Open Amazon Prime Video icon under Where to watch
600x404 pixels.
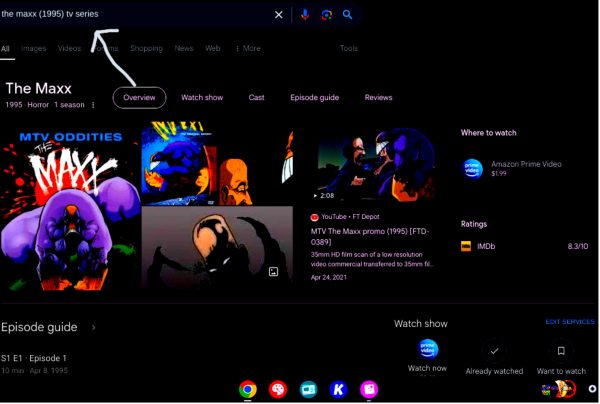[x=472, y=169]
